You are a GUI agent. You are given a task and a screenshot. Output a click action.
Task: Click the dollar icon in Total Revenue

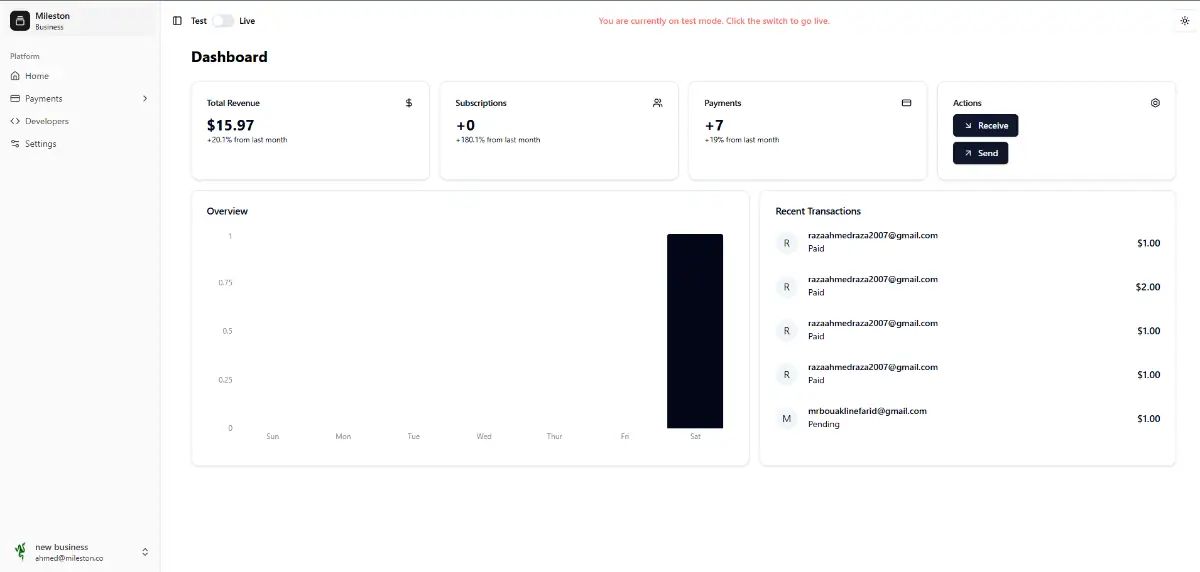pyautogui.click(x=409, y=103)
